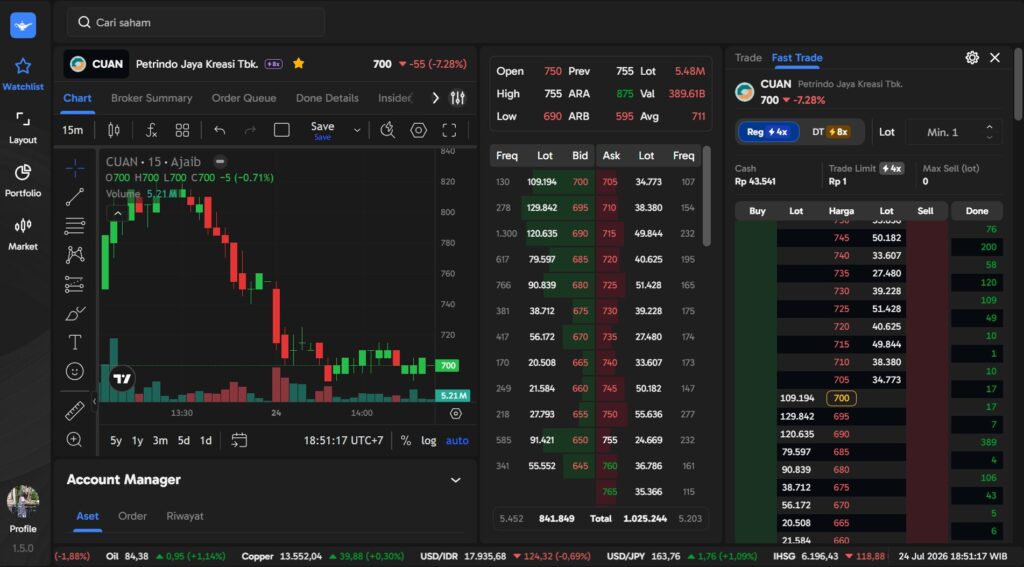Save the chart layout
This screenshot has height=567, width=1024.
pyautogui.click(x=322, y=129)
